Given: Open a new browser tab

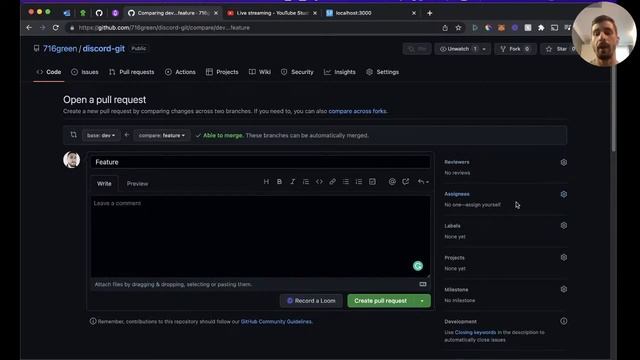Looking at the screenshot, I should pos(429,13).
